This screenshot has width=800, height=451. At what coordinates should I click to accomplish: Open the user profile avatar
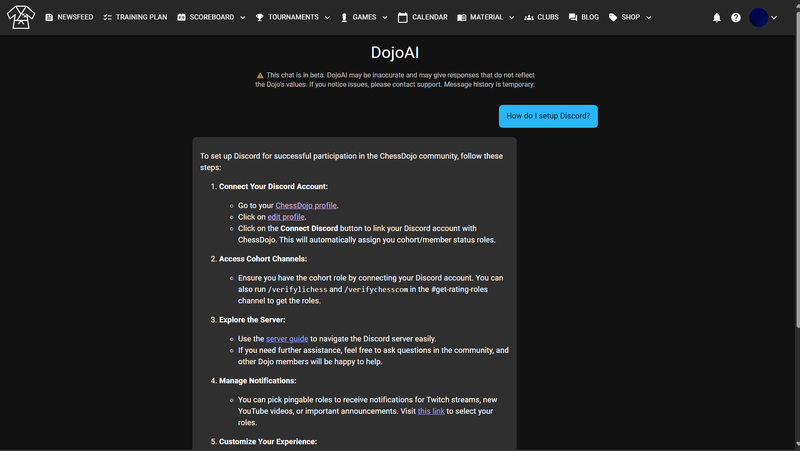(x=759, y=18)
